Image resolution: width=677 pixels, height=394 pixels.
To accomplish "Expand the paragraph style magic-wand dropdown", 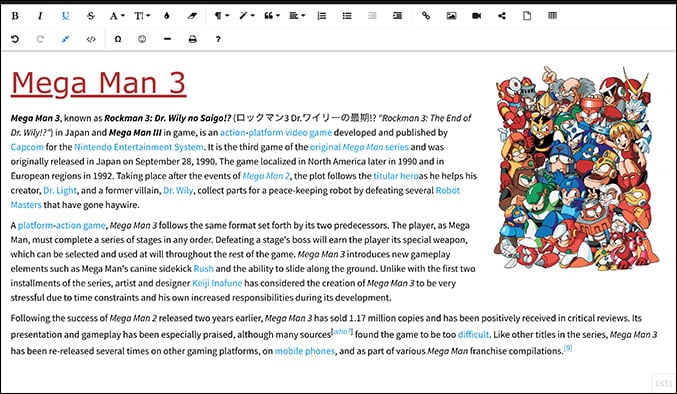I will [247, 16].
